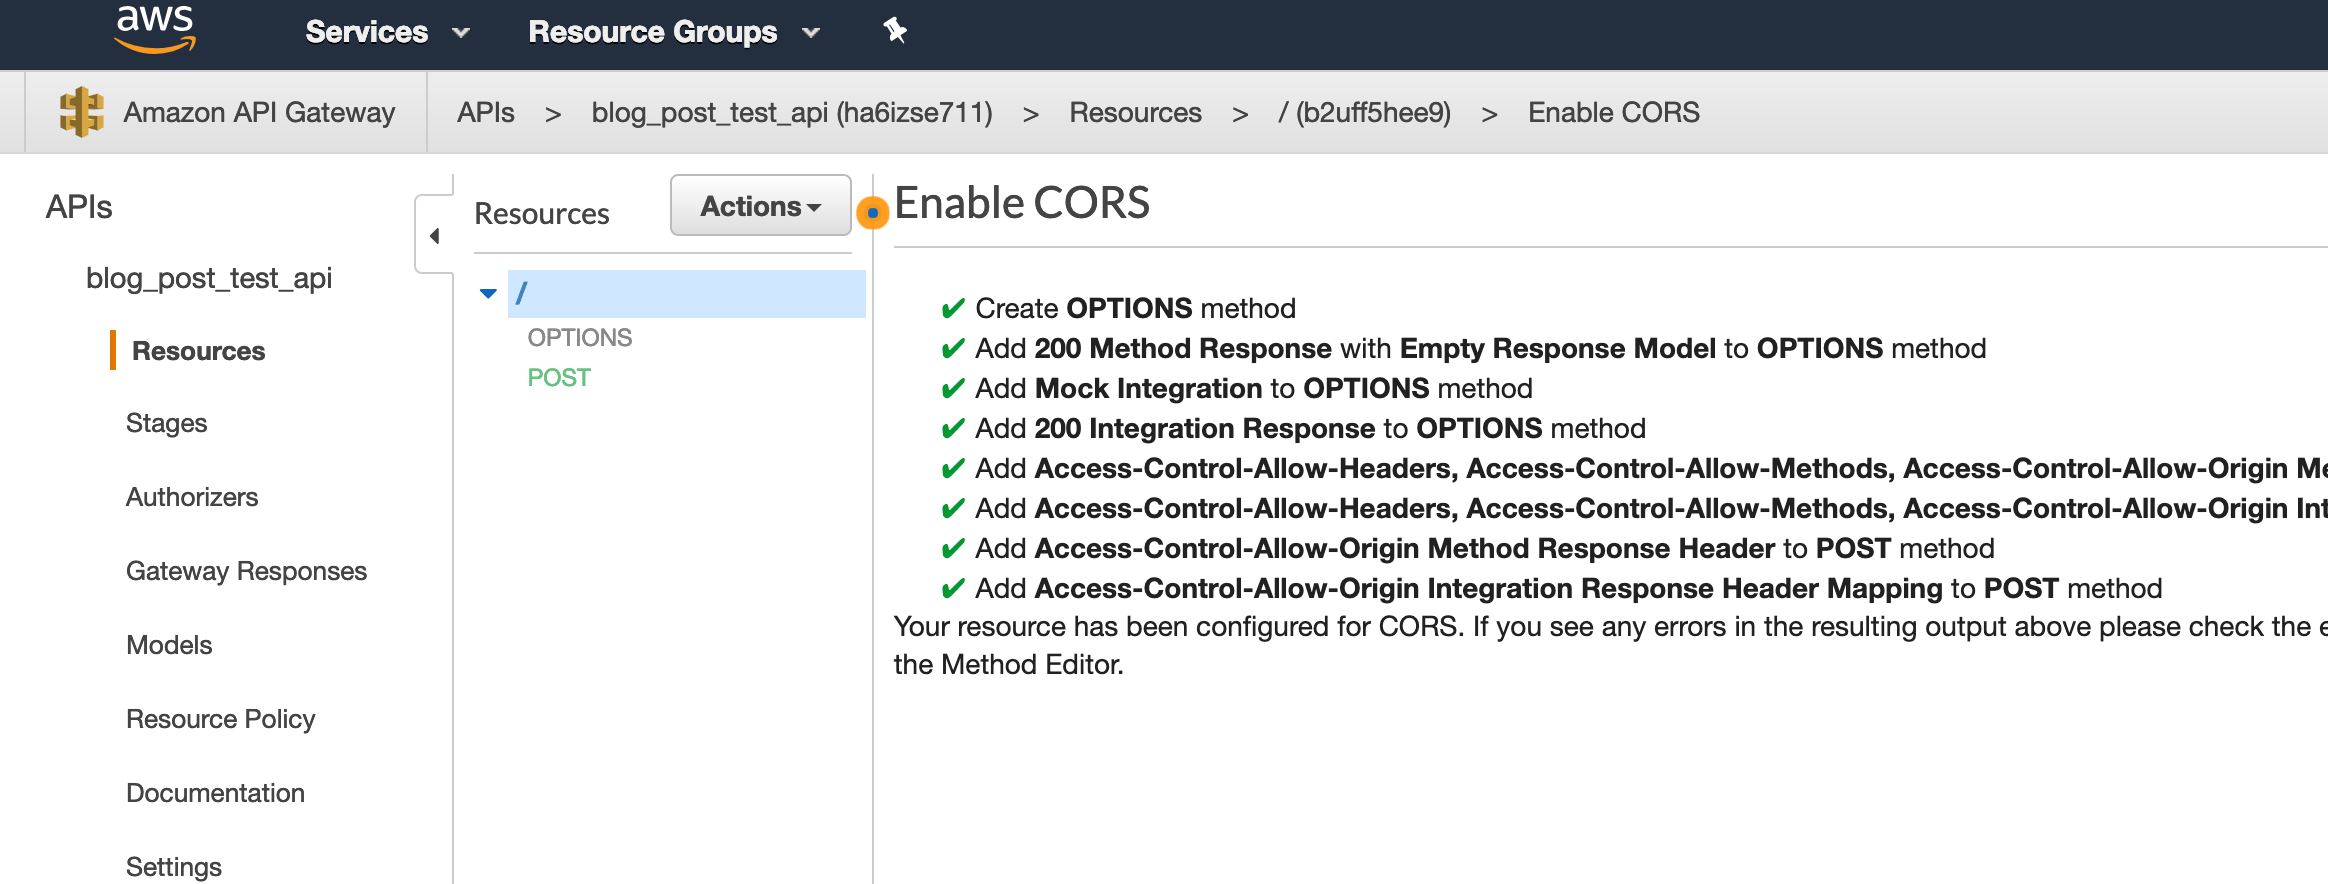Click the AWS logo

pos(155,28)
